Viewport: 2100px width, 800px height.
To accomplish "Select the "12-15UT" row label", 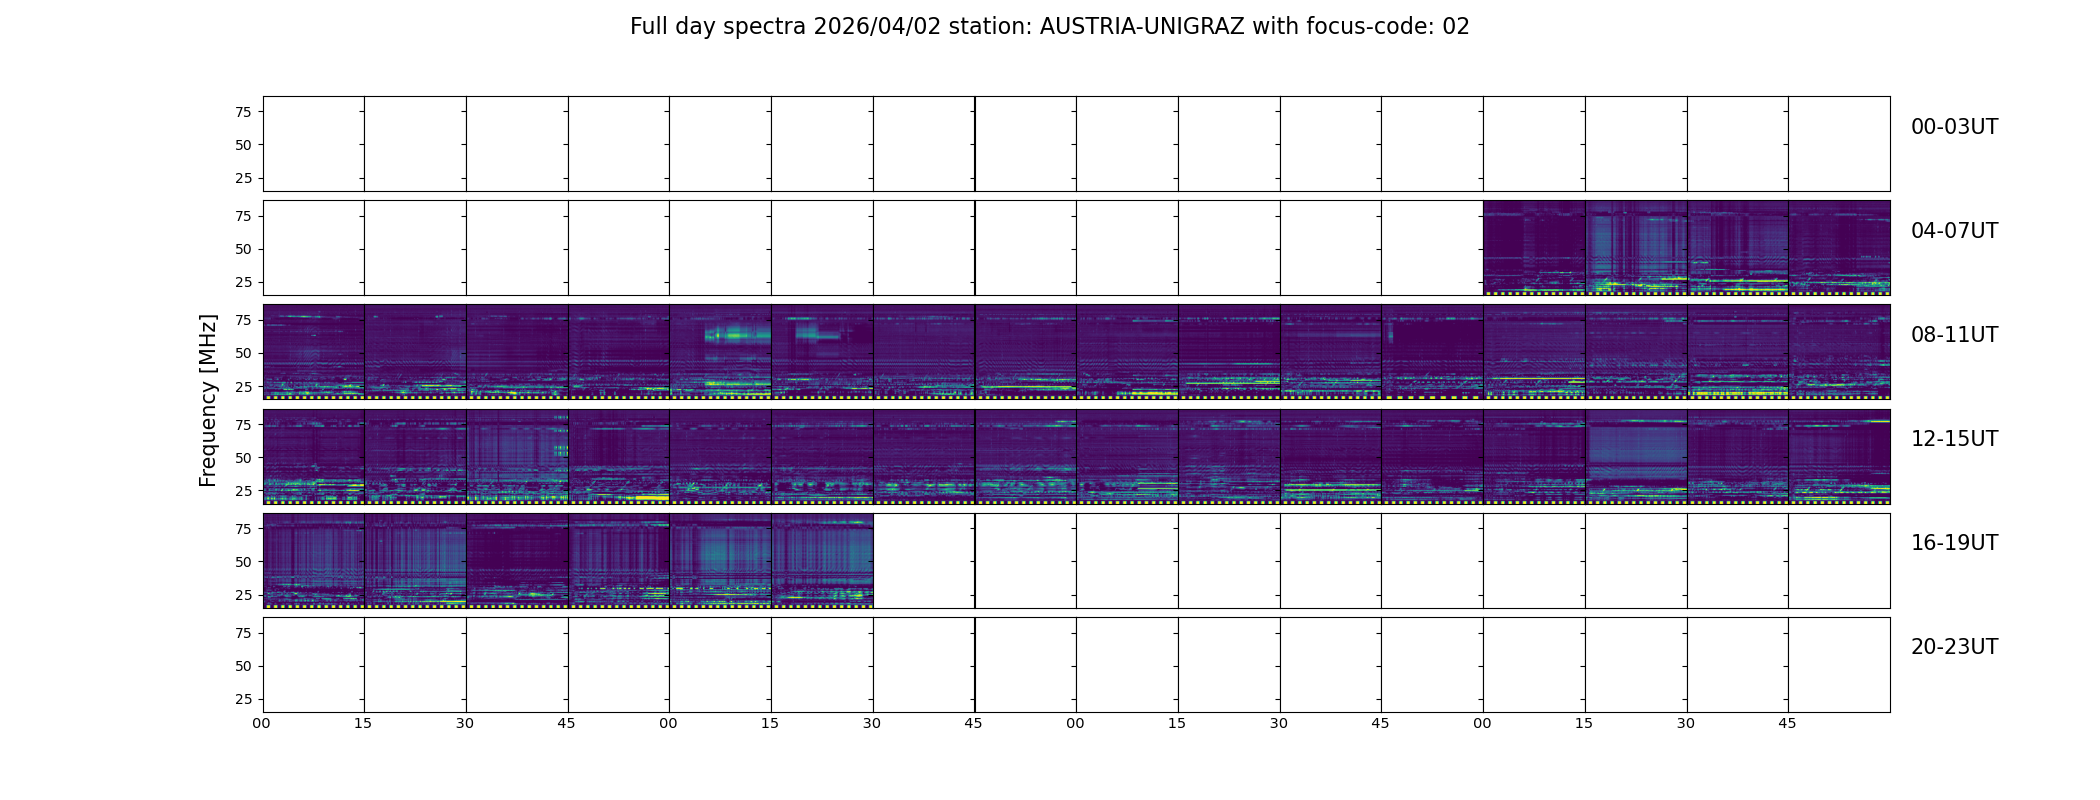I will (1954, 439).
